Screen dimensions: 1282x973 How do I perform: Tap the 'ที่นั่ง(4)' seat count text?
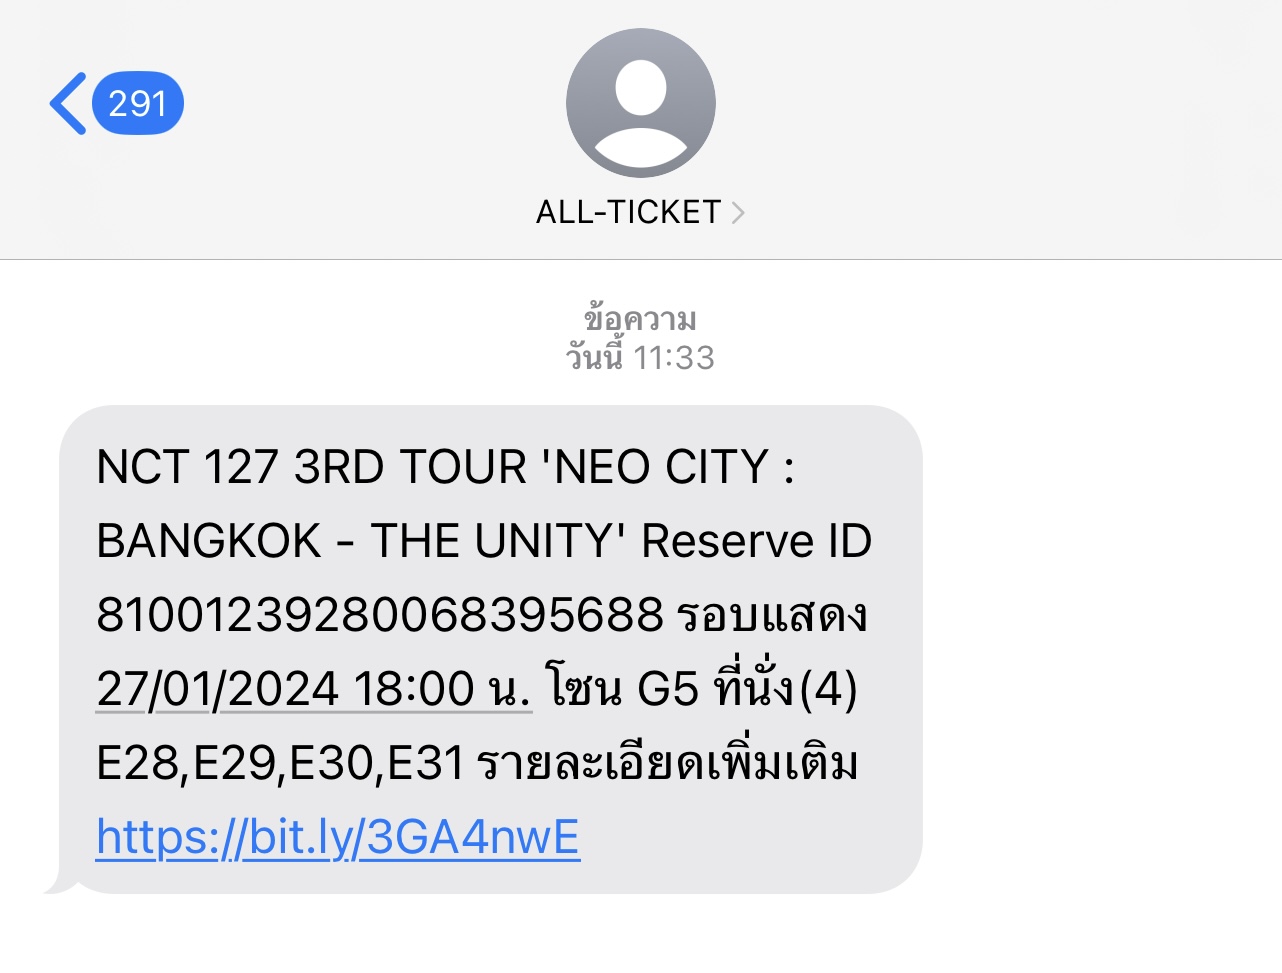(785, 689)
